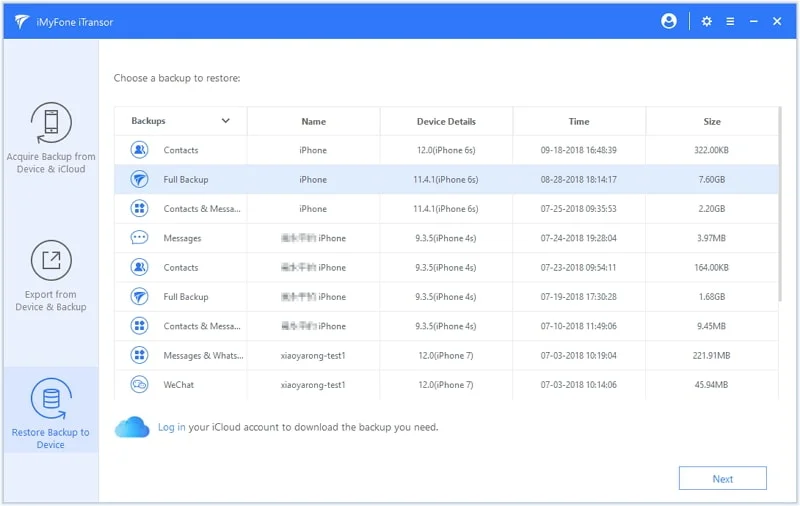Click size cell 221.91MB

[x=711, y=356]
